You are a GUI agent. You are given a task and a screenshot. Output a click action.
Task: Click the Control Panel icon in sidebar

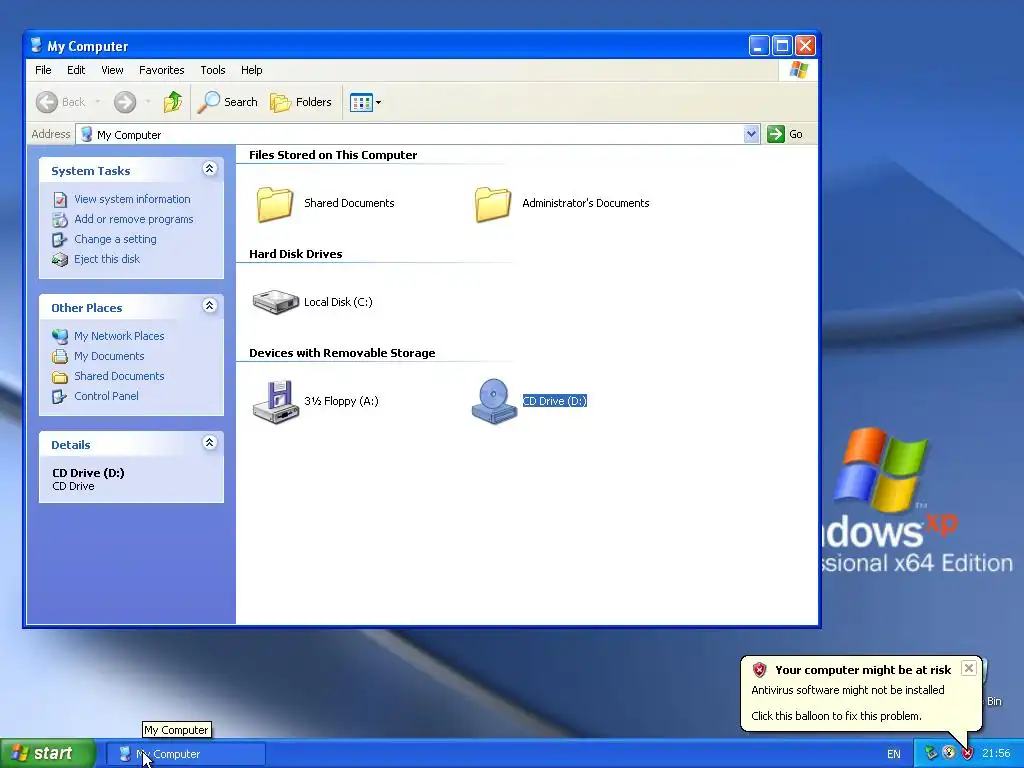click(59, 396)
